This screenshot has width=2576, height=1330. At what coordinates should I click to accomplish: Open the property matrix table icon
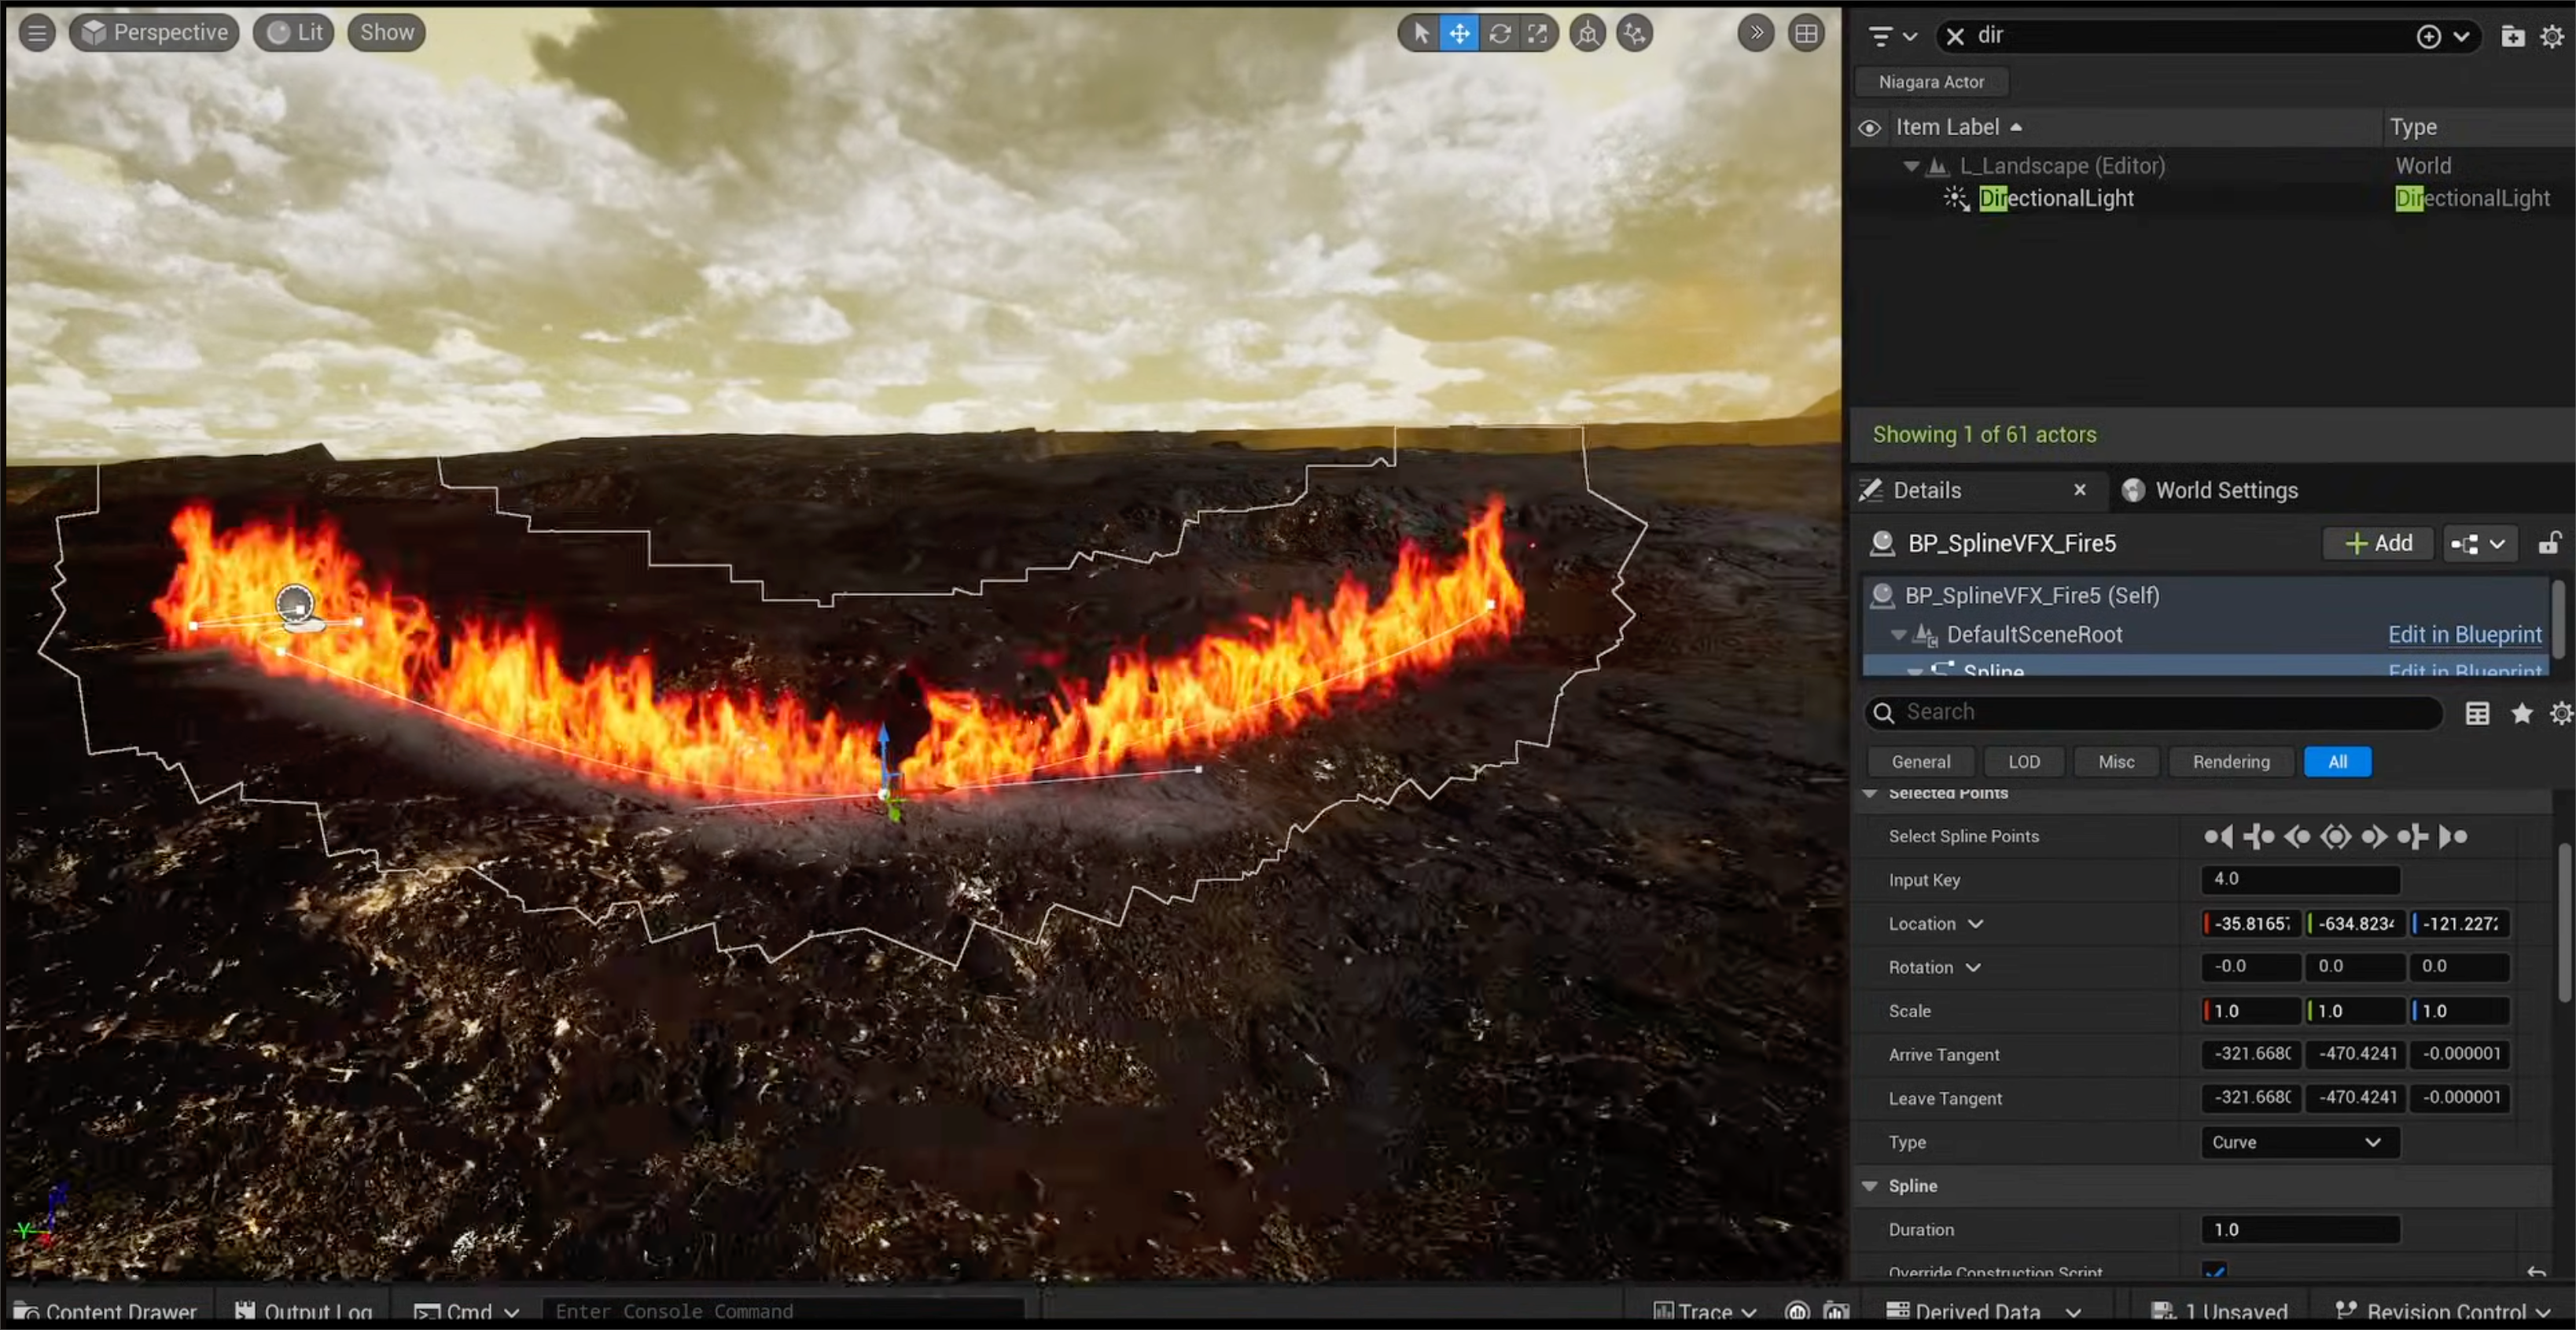click(2477, 713)
